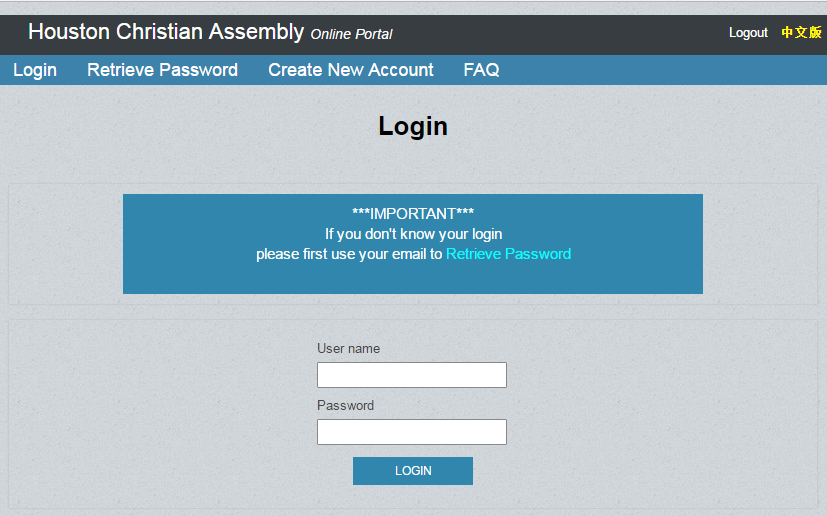The width and height of the screenshot is (827, 516).
Task: Click the "If you don't know your login" text
Action: click(x=414, y=234)
